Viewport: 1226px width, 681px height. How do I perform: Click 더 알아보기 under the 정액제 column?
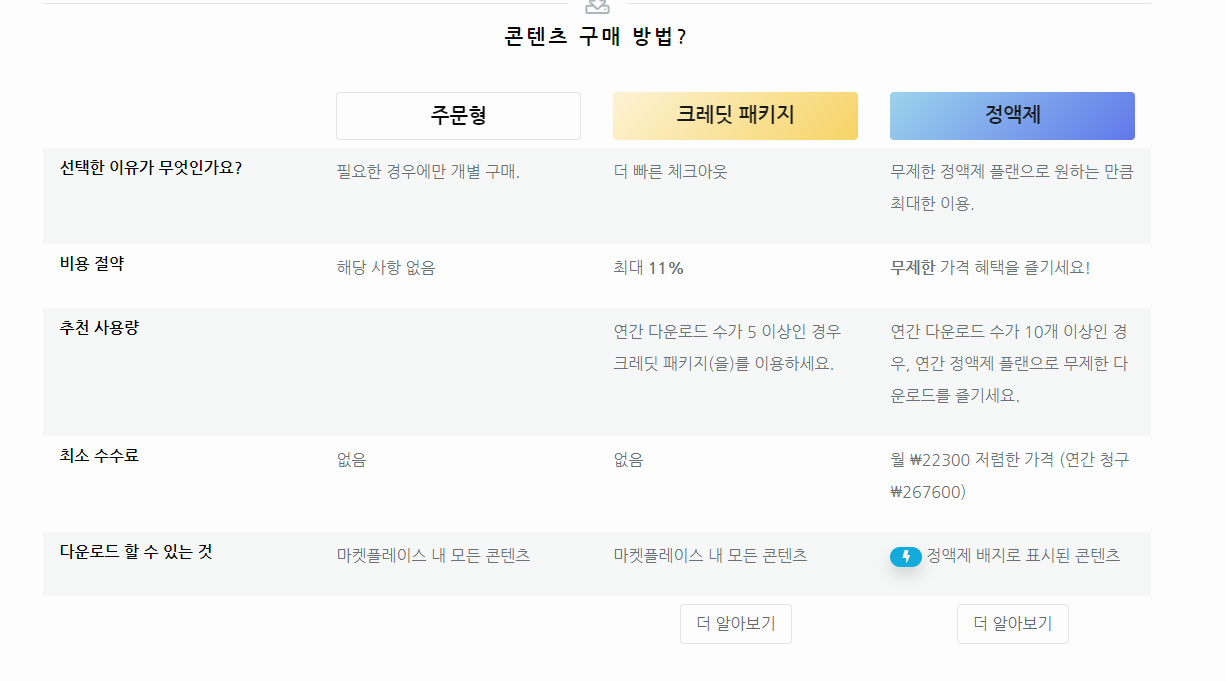point(1012,624)
